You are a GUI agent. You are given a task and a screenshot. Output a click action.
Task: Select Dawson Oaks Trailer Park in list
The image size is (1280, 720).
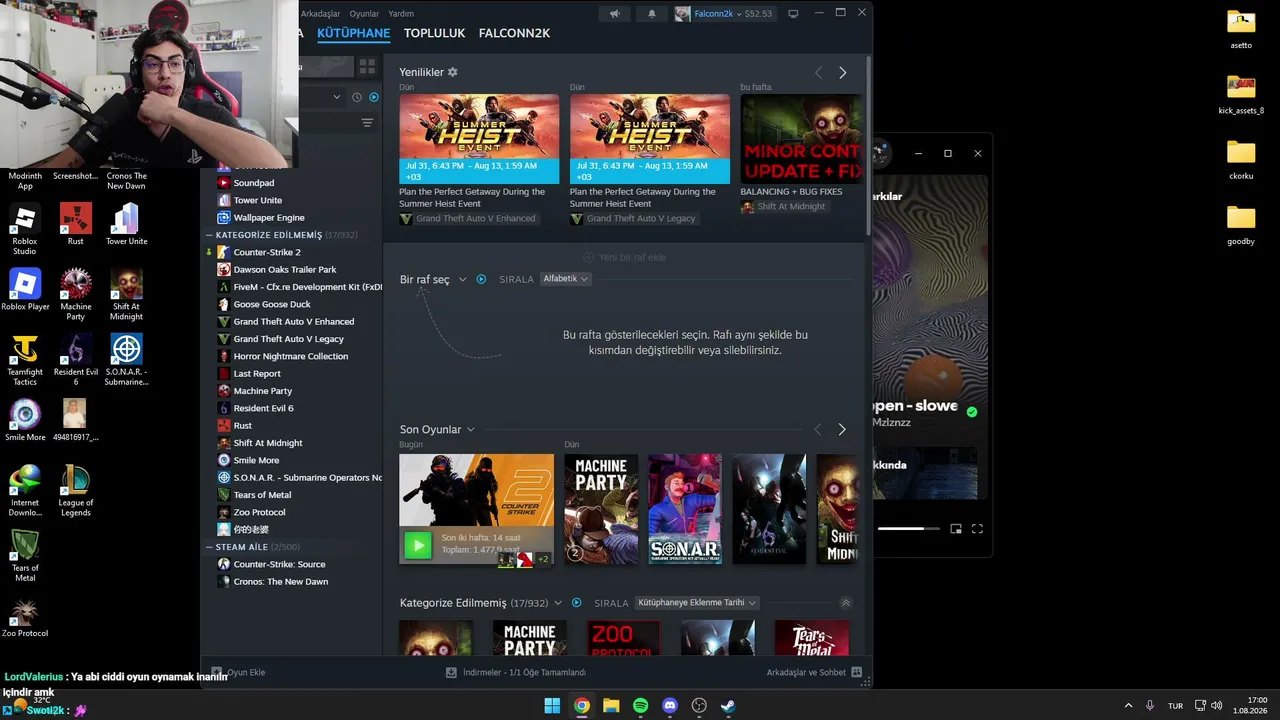pos(285,270)
